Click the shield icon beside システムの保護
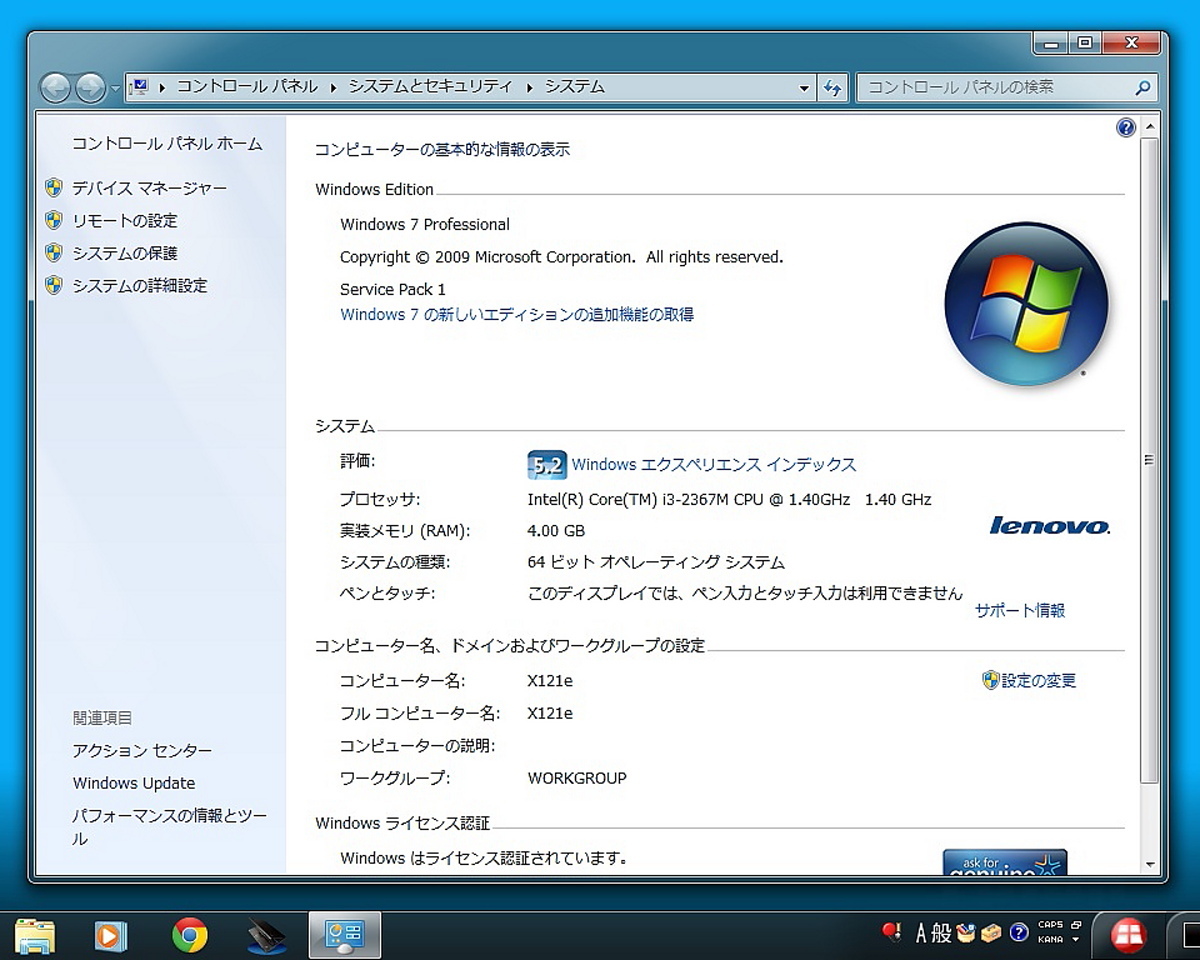 tap(54, 253)
